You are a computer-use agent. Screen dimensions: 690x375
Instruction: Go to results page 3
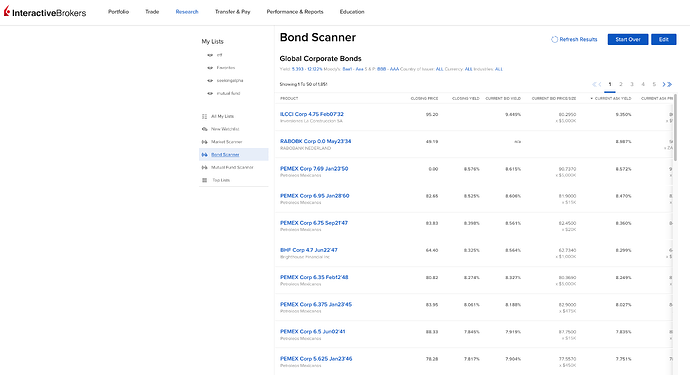coord(632,85)
